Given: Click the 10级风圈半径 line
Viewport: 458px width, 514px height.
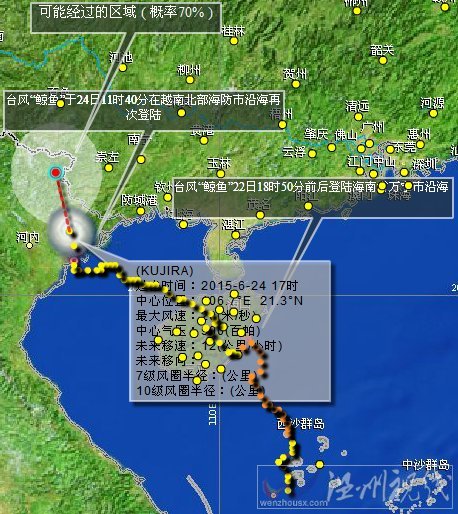Looking at the screenshot, I should tap(200, 390).
